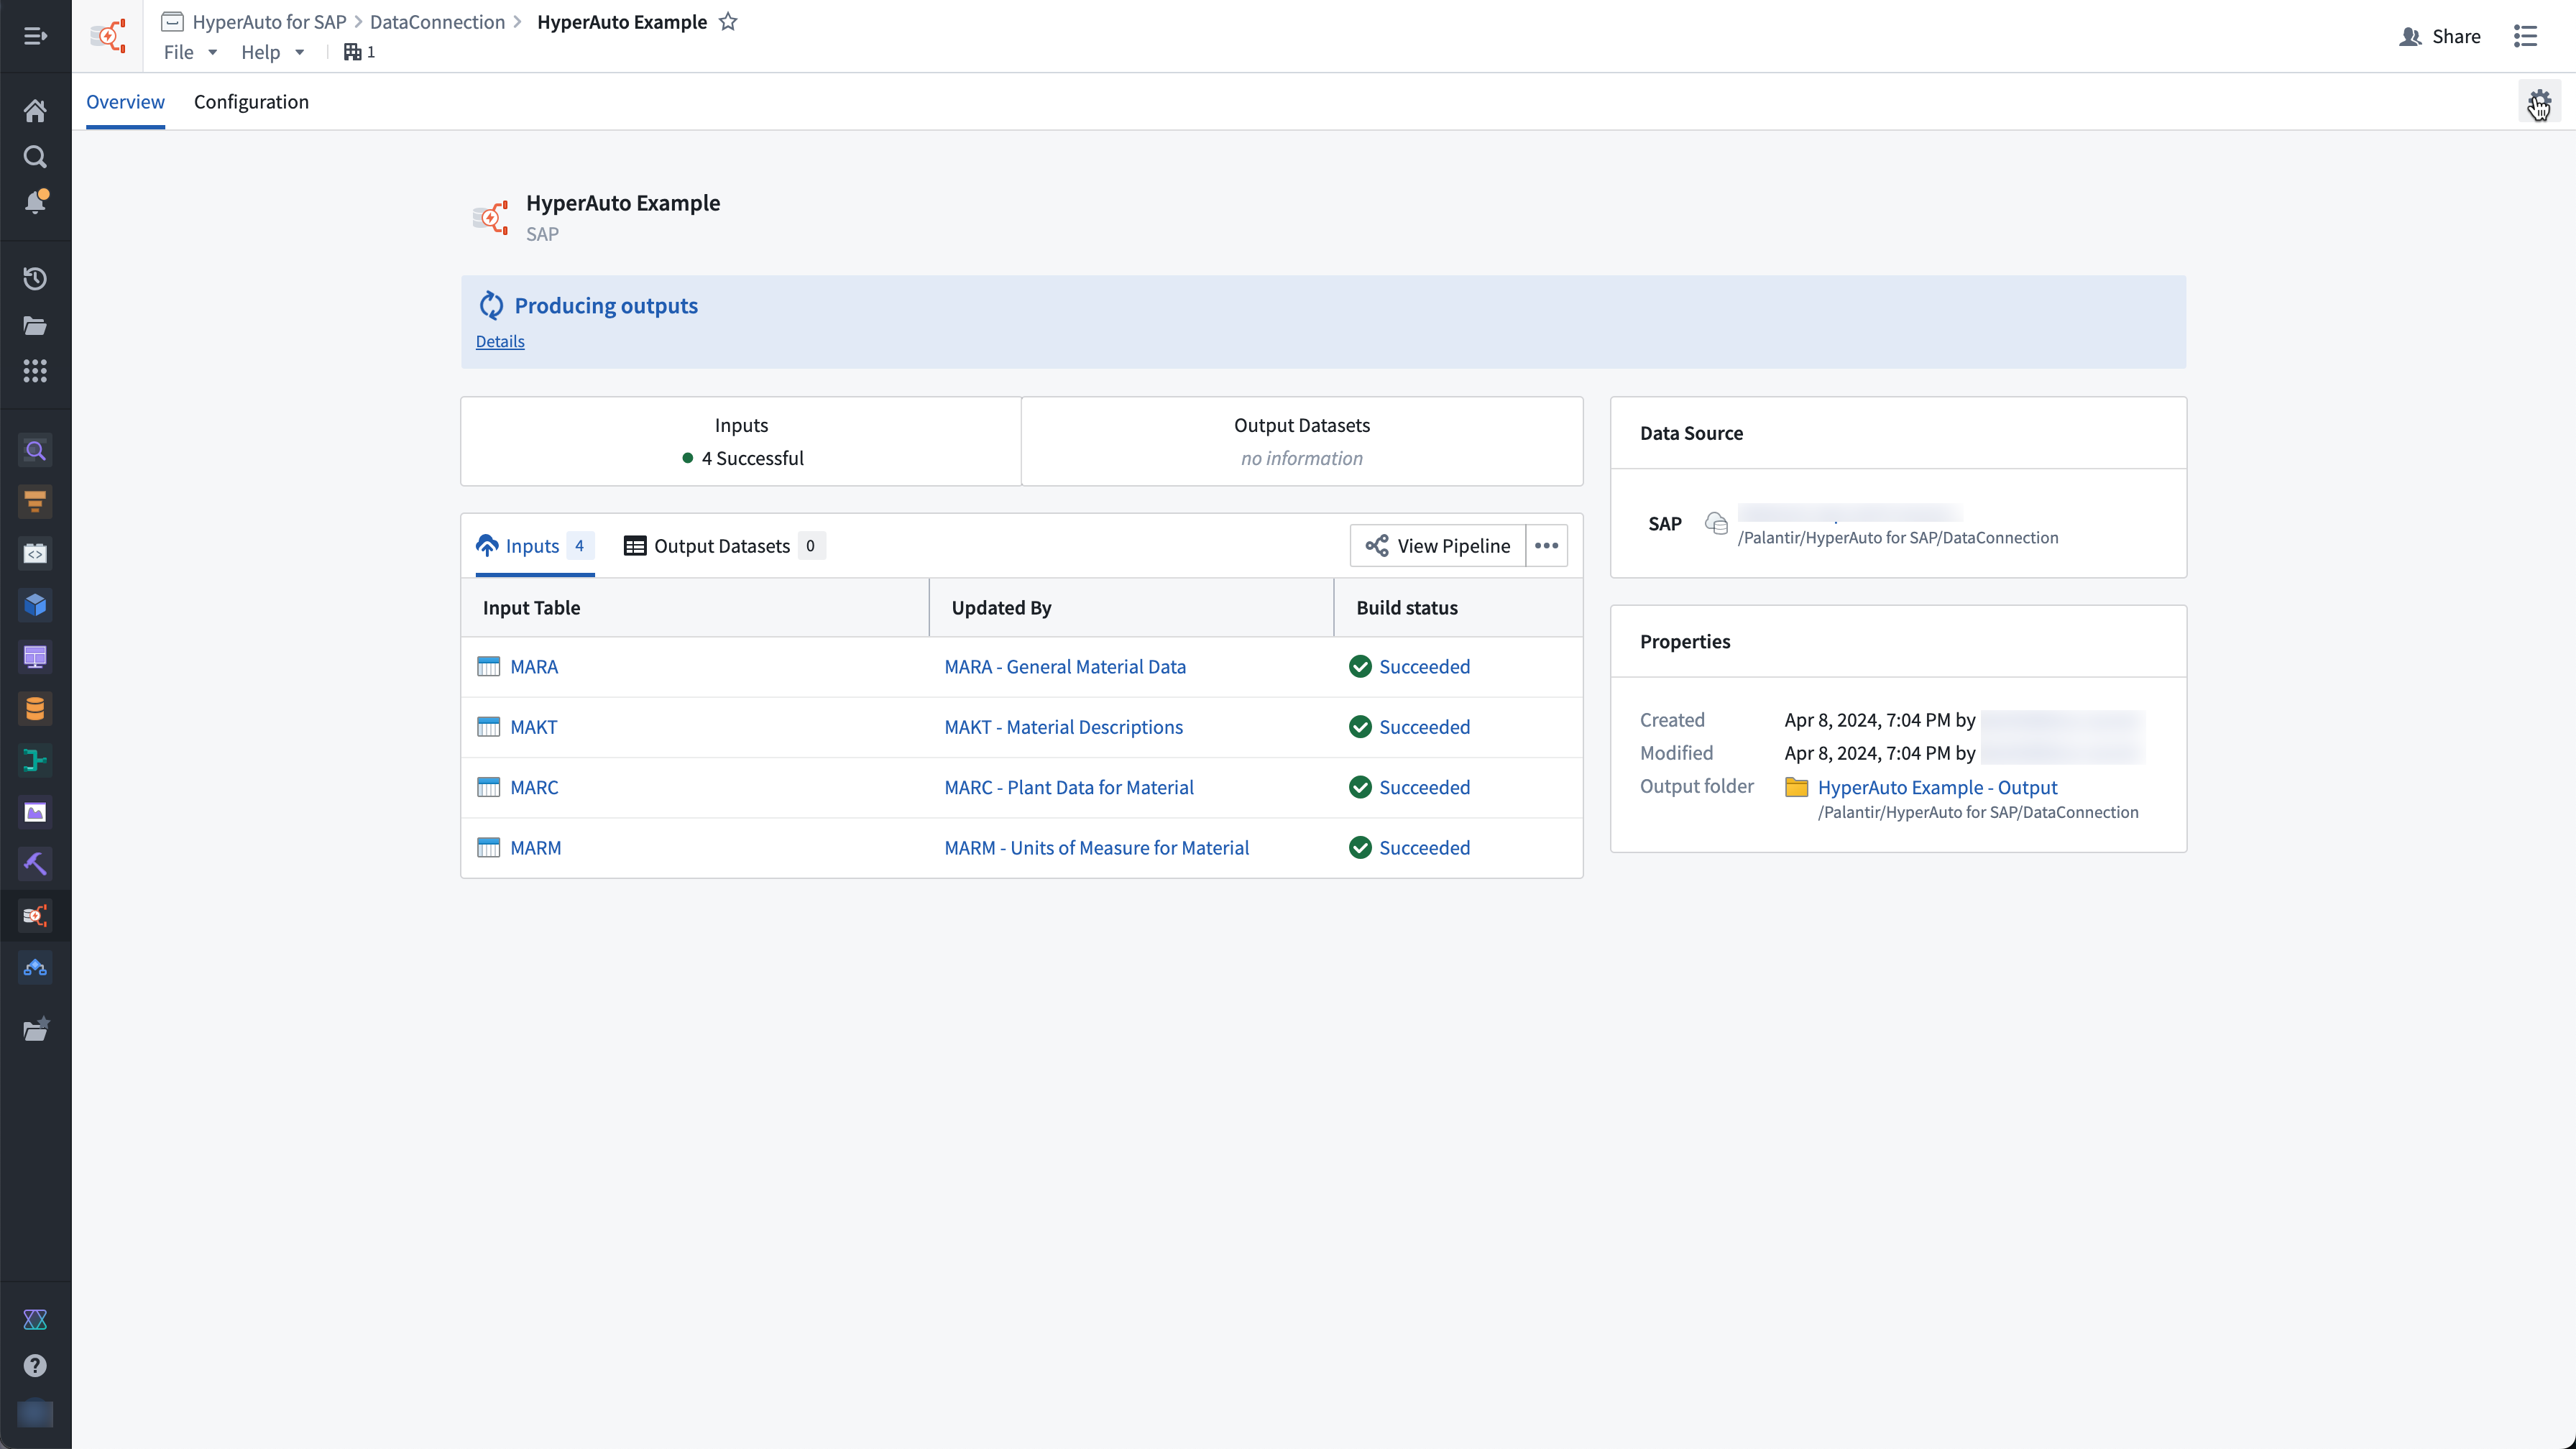Open MAKT - Material Descriptions link

point(1063,727)
